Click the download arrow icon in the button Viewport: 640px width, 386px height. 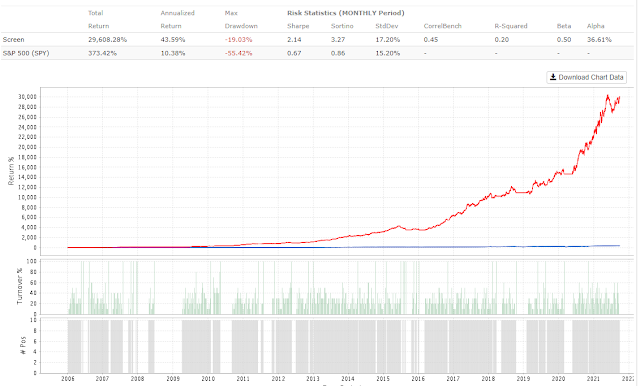[x=553, y=77]
